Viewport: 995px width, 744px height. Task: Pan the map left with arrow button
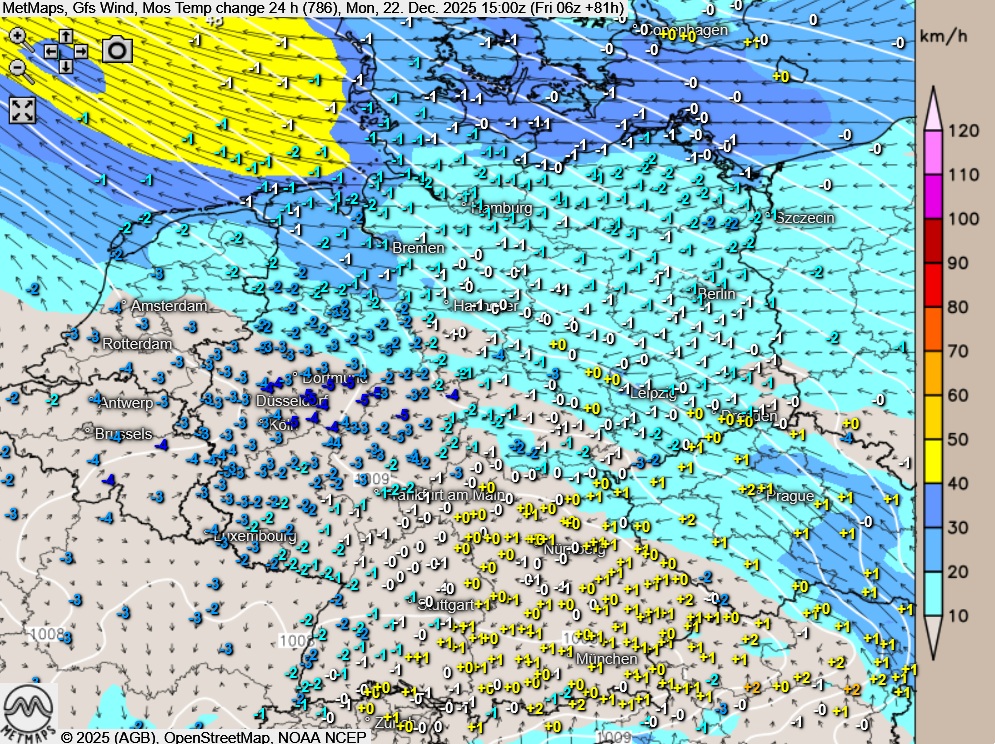coord(50,51)
